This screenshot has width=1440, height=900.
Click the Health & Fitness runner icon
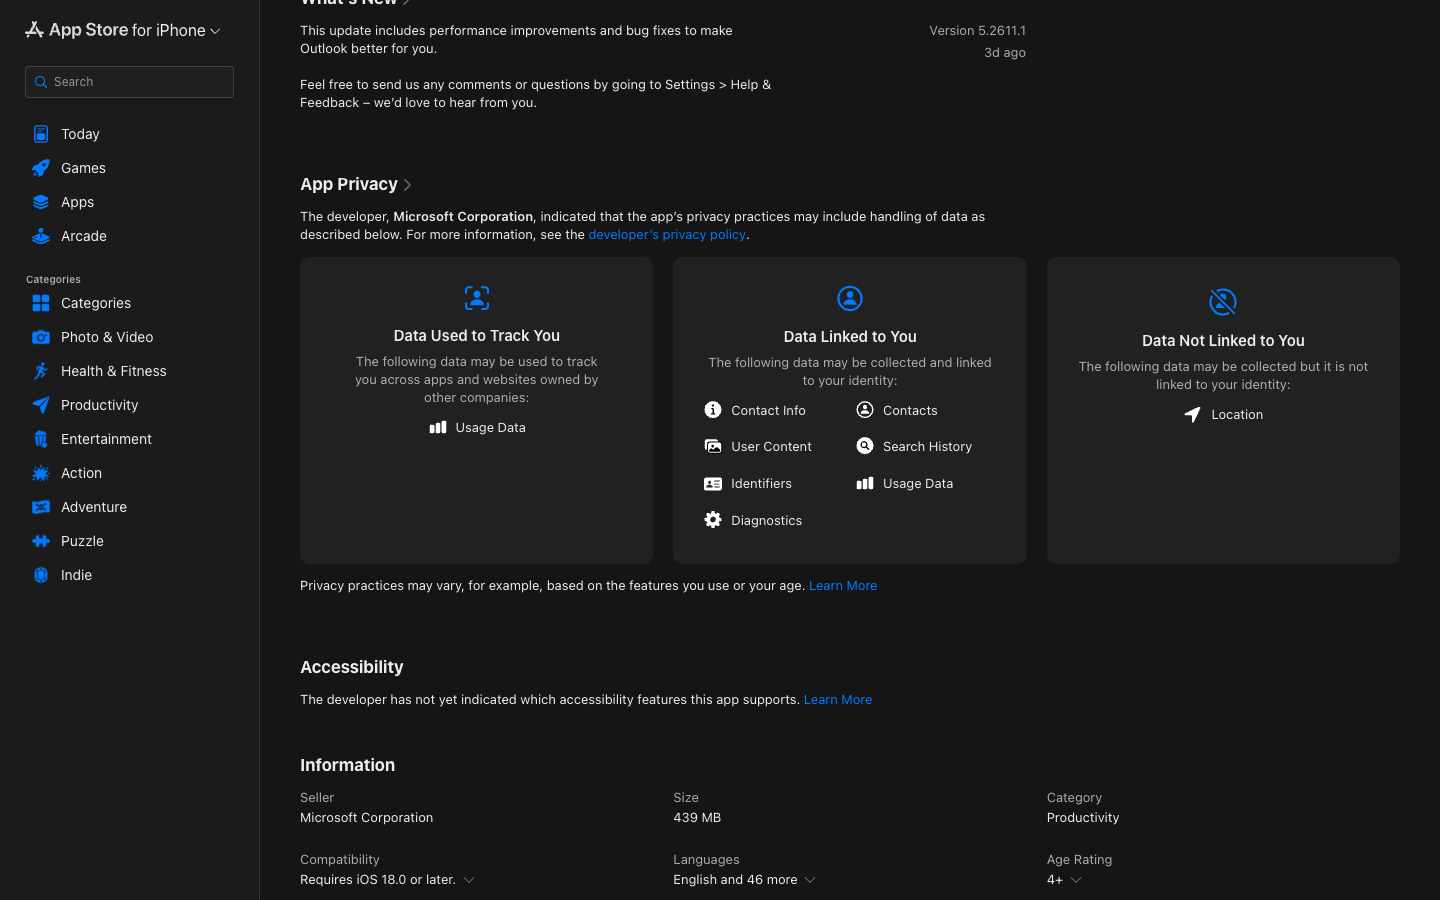41,371
